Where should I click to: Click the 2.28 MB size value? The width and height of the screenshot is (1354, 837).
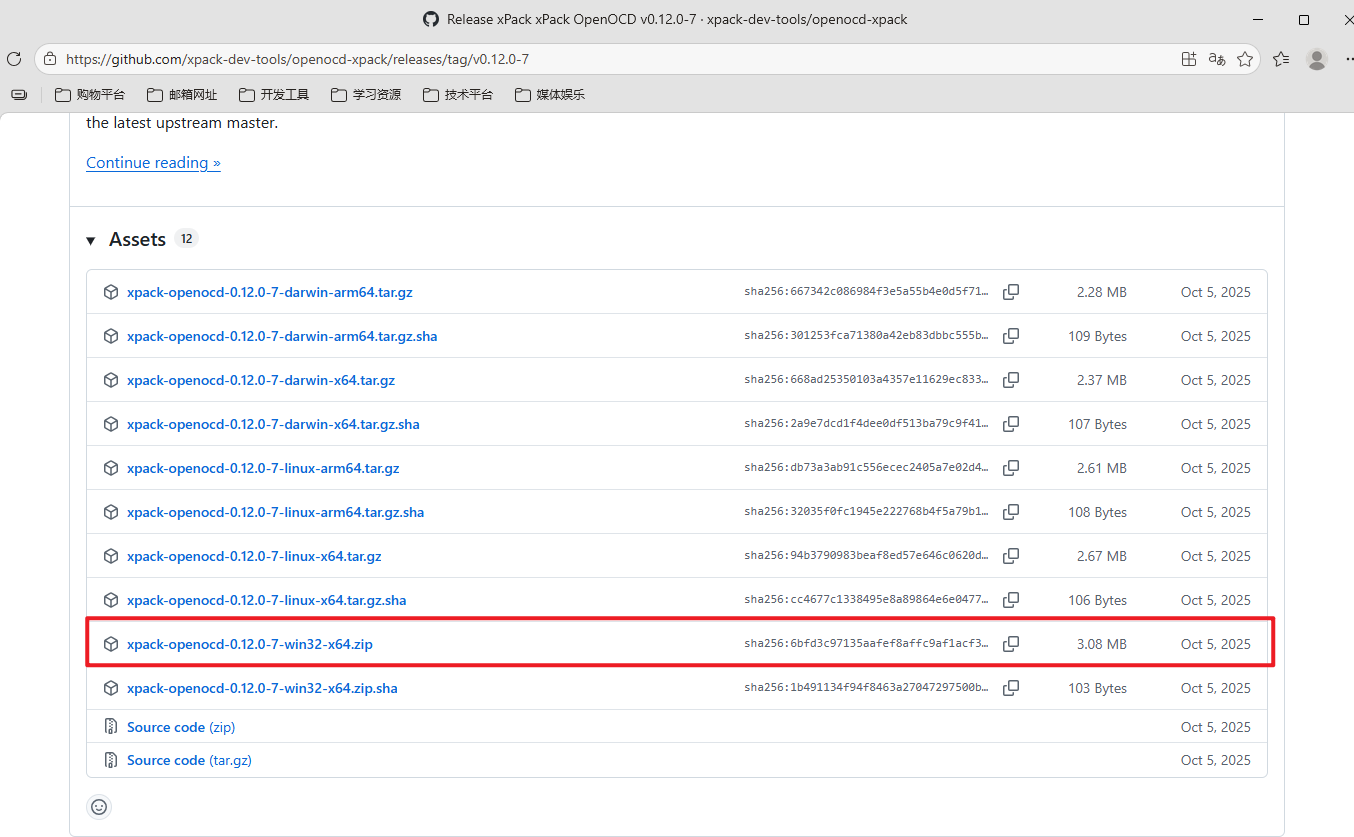(1101, 292)
